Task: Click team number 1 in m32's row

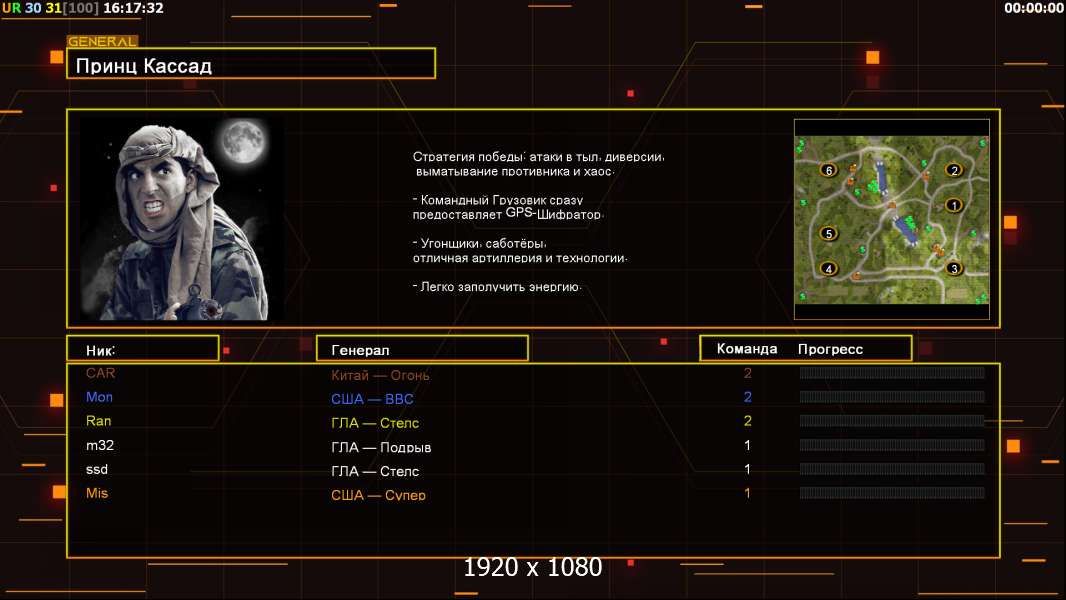Action: point(747,445)
